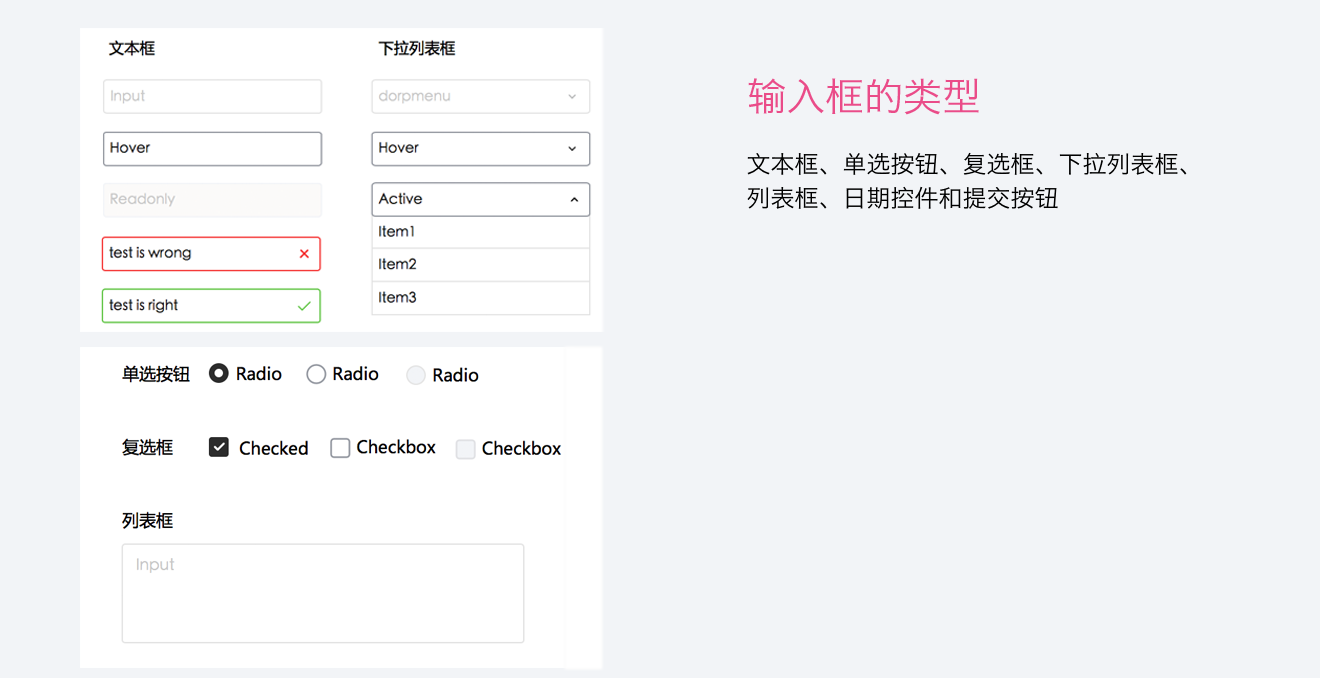Click the 文本框 heading label
Screen dimensions: 1320x678
[132, 48]
